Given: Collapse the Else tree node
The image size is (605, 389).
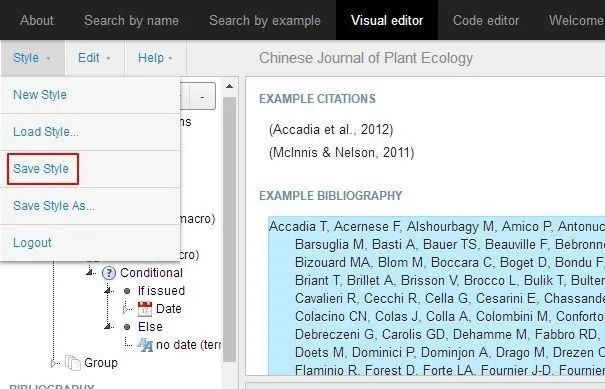Looking at the screenshot, I should pyautogui.click(x=108, y=326).
